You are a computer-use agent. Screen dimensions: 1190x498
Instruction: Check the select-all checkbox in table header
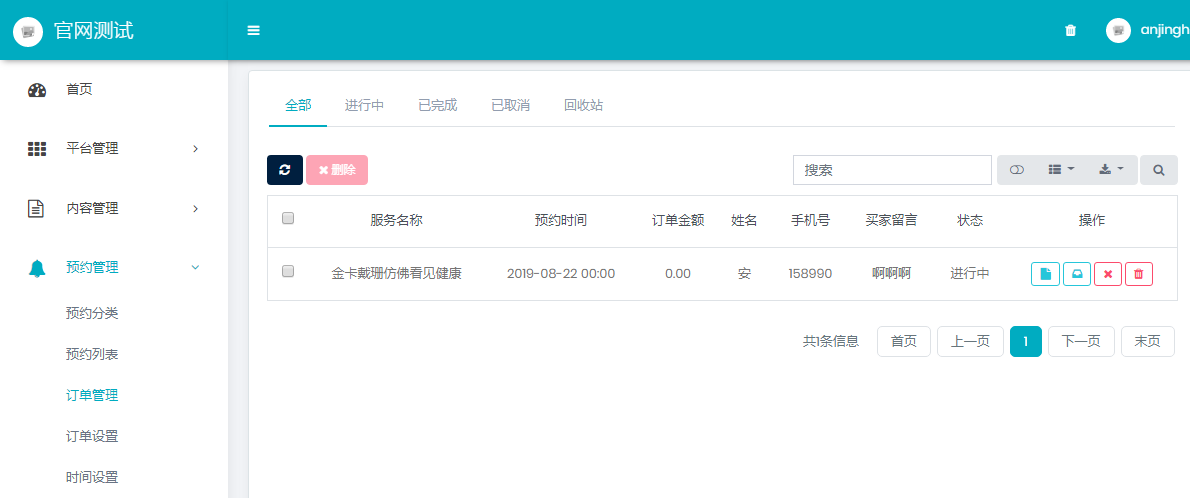pyautogui.click(x=288, y=218)
